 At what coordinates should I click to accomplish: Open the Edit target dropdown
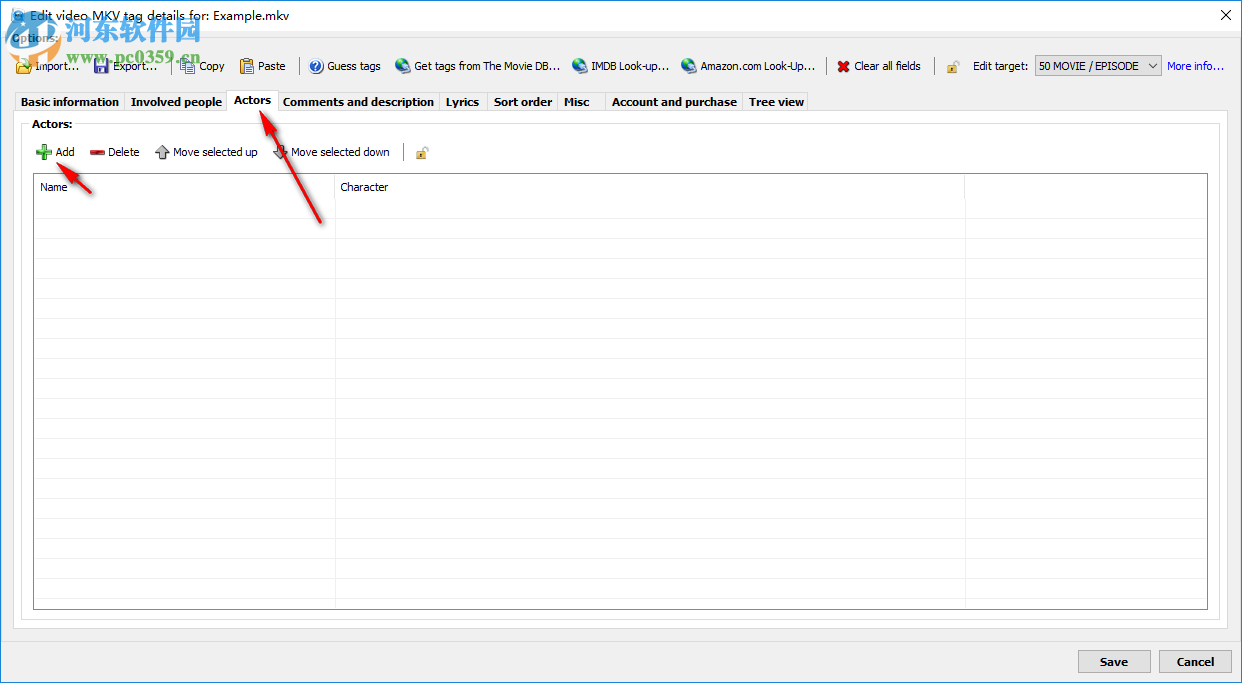(x=1151, y=65)
